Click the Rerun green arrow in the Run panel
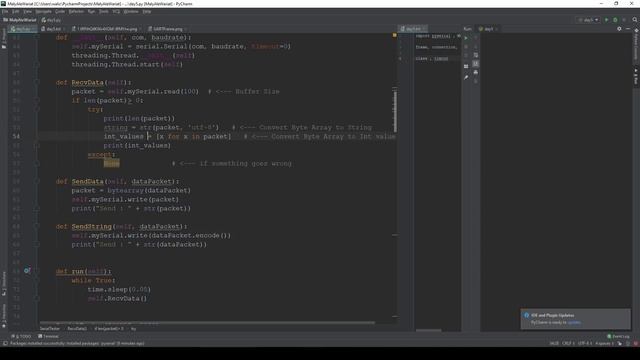 (466, 38)
